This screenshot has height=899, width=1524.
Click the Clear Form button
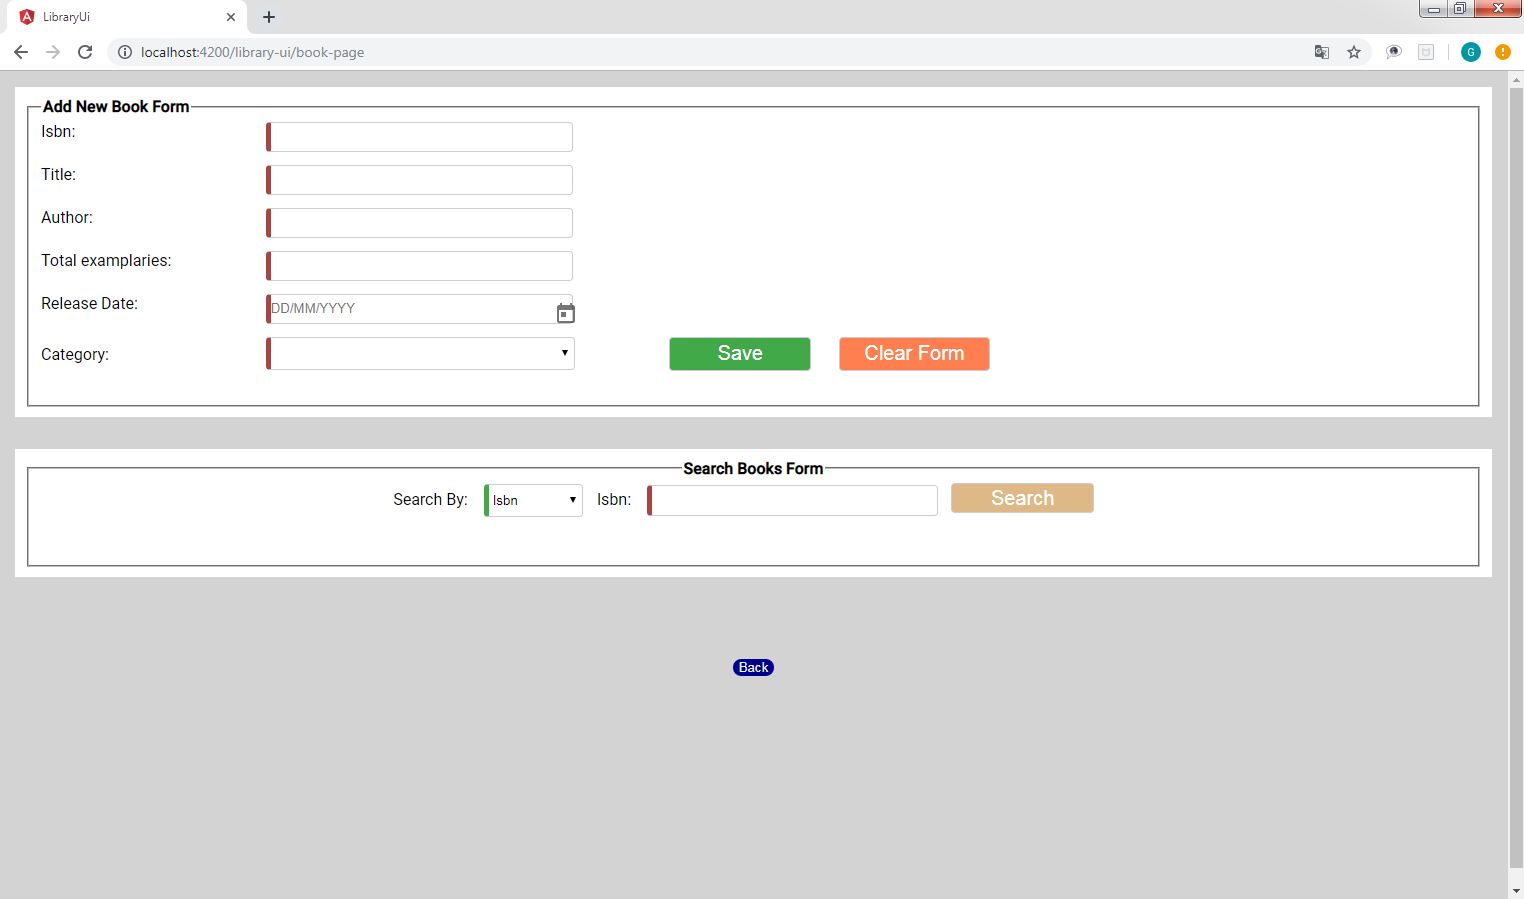914,354
